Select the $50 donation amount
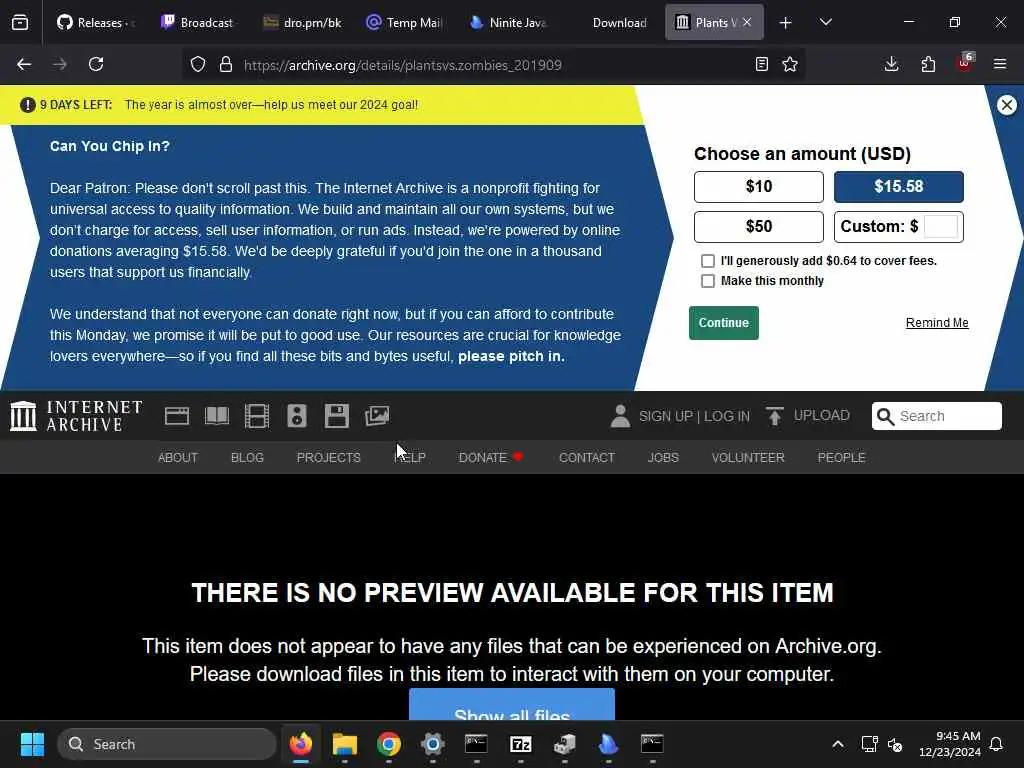 click(758, 227)
